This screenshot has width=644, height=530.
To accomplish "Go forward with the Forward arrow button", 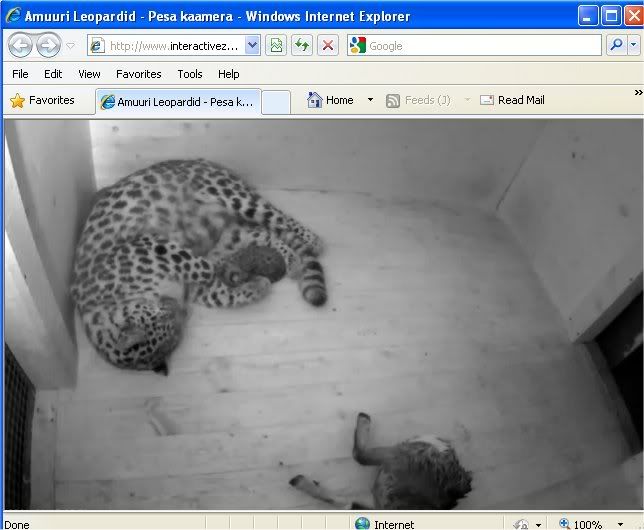I will tap(48, 45).
